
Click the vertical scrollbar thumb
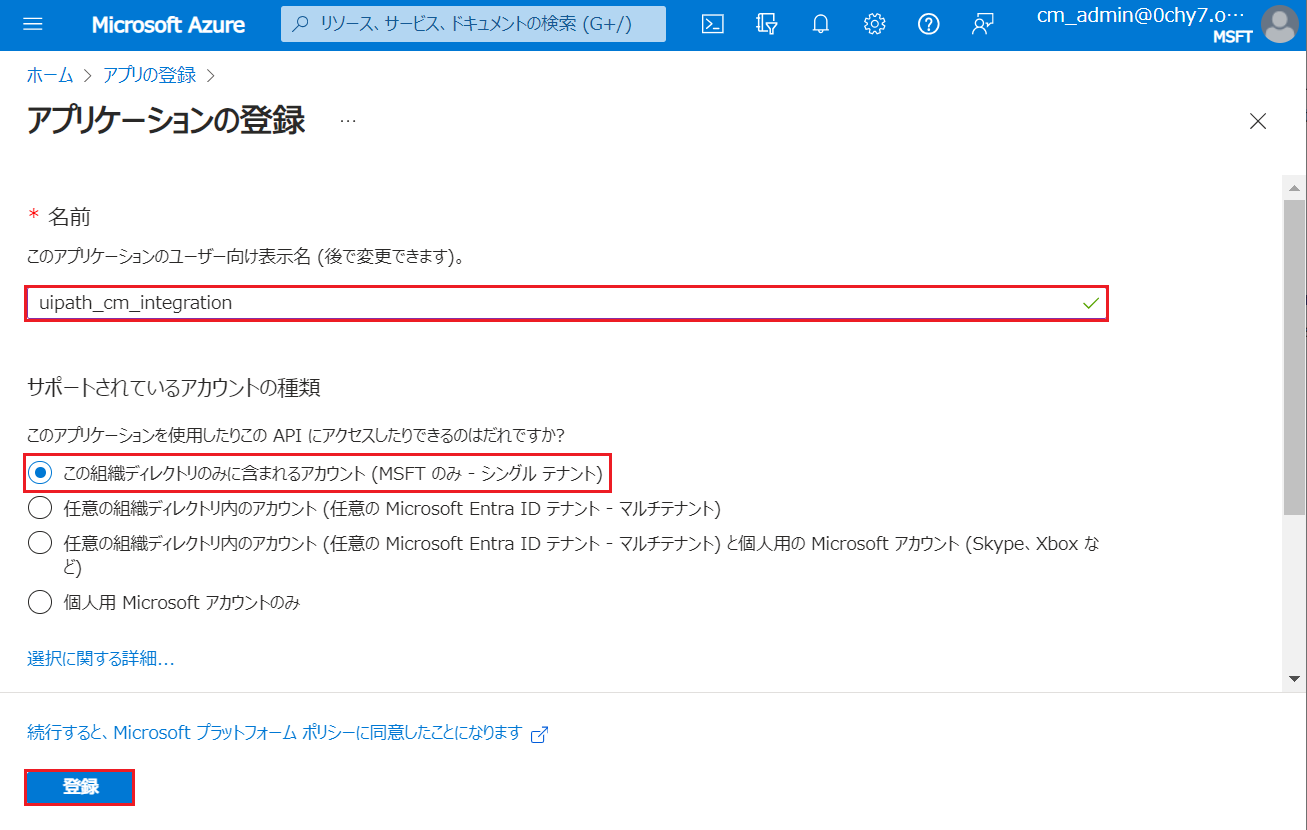(1294, 357)
